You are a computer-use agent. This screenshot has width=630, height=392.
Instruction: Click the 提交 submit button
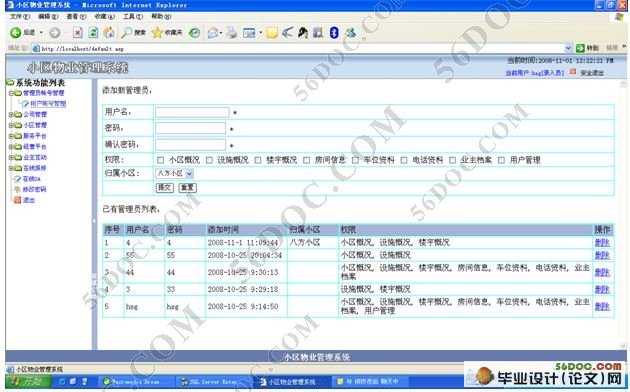(164, 188)
